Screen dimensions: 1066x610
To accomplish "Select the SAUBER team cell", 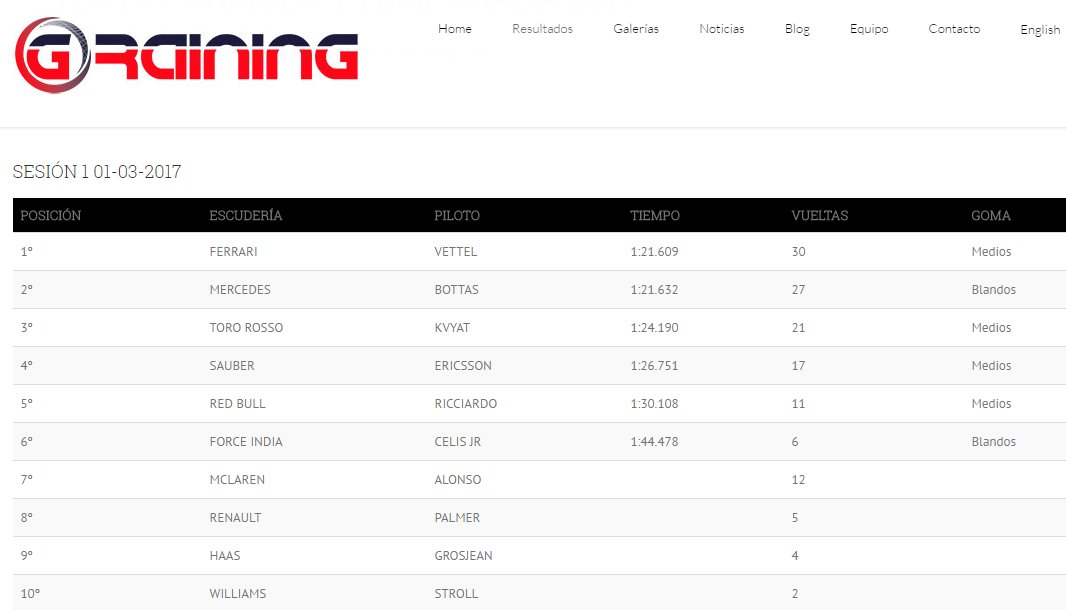I will coord(232,366).
